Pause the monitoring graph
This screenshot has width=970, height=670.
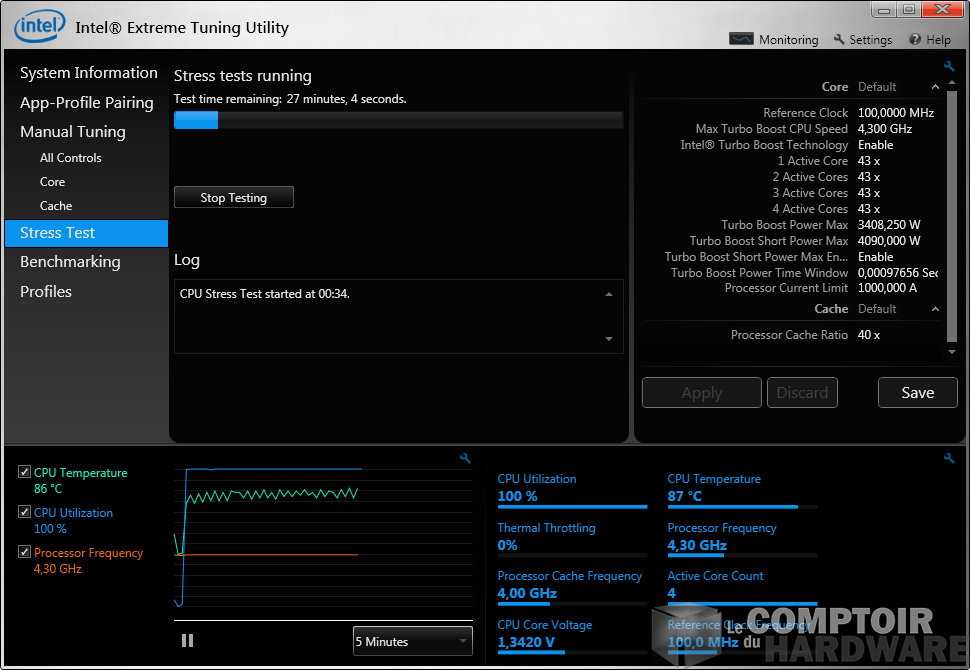187,640
